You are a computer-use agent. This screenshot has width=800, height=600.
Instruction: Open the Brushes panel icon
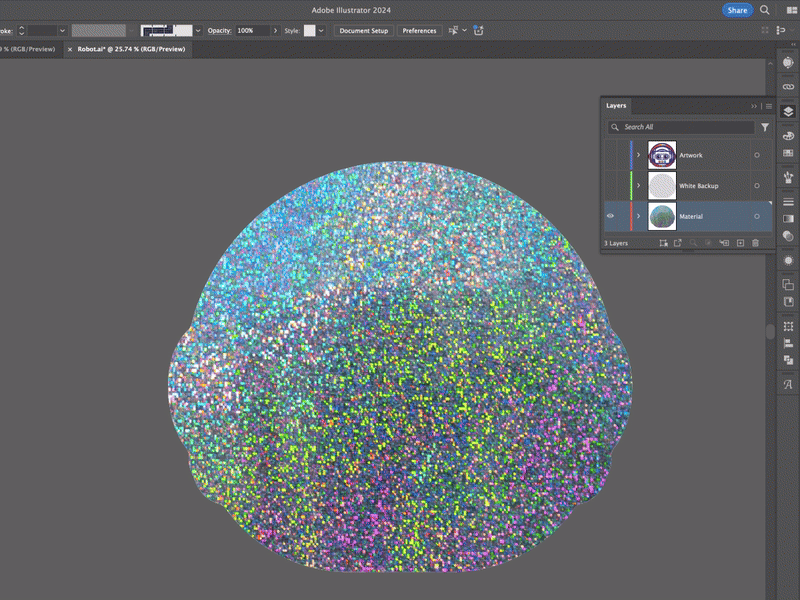pyautogui.click(x=788, y=177)
